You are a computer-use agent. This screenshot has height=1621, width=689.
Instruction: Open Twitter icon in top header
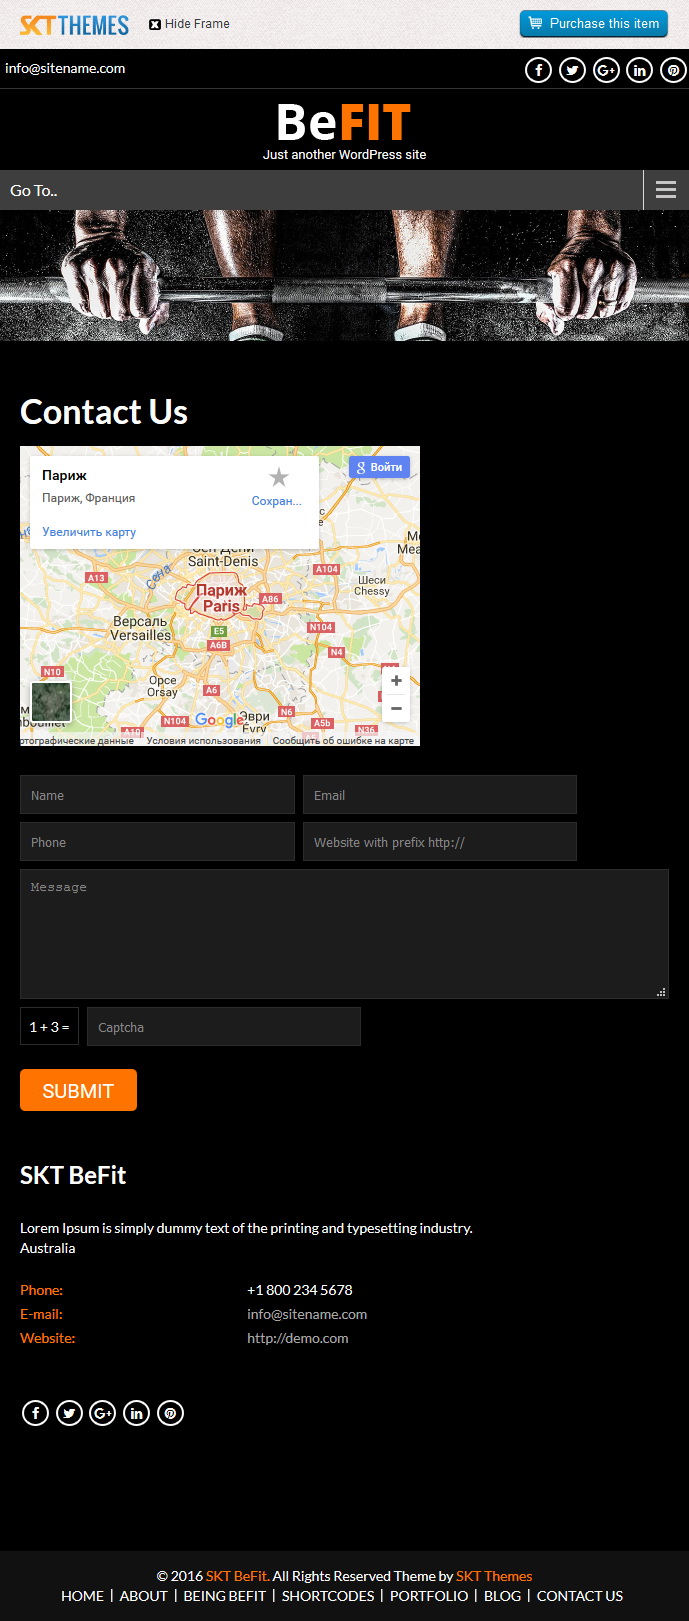coord(572,70)
